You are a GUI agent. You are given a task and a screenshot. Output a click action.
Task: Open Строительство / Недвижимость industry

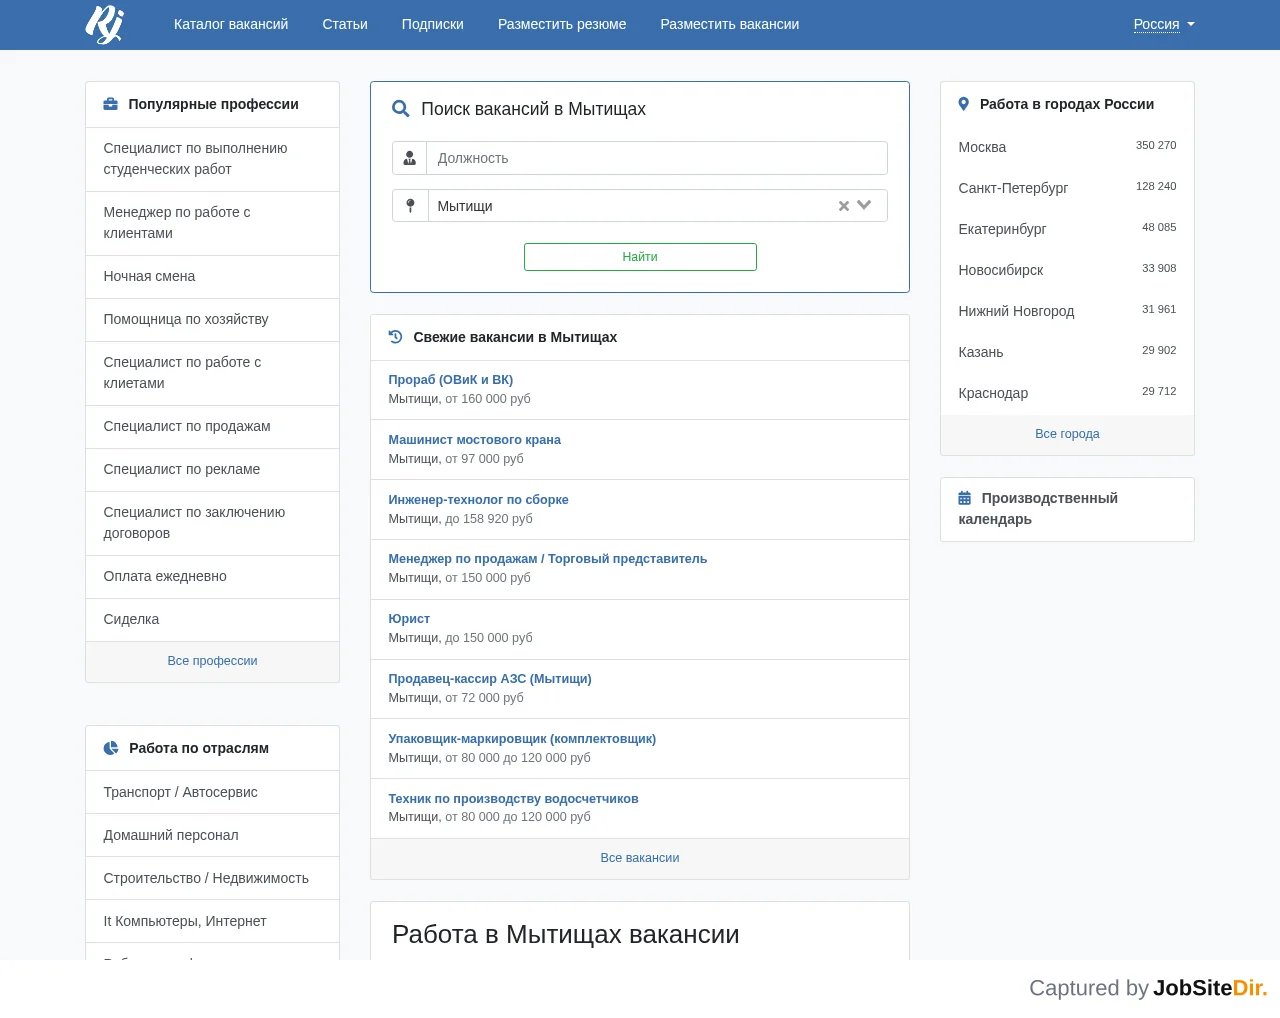coord(212,879)
